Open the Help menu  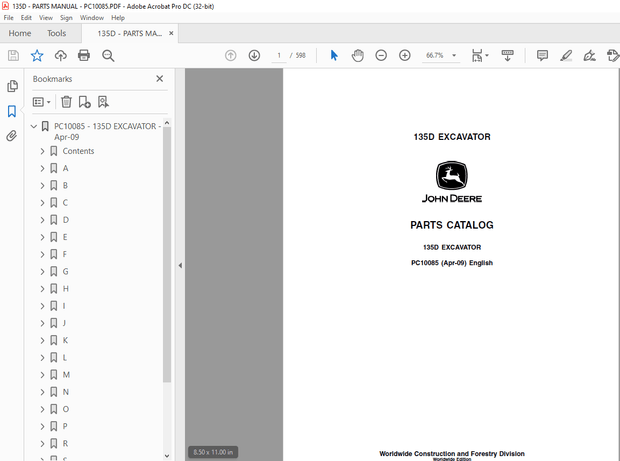[118, 18]
